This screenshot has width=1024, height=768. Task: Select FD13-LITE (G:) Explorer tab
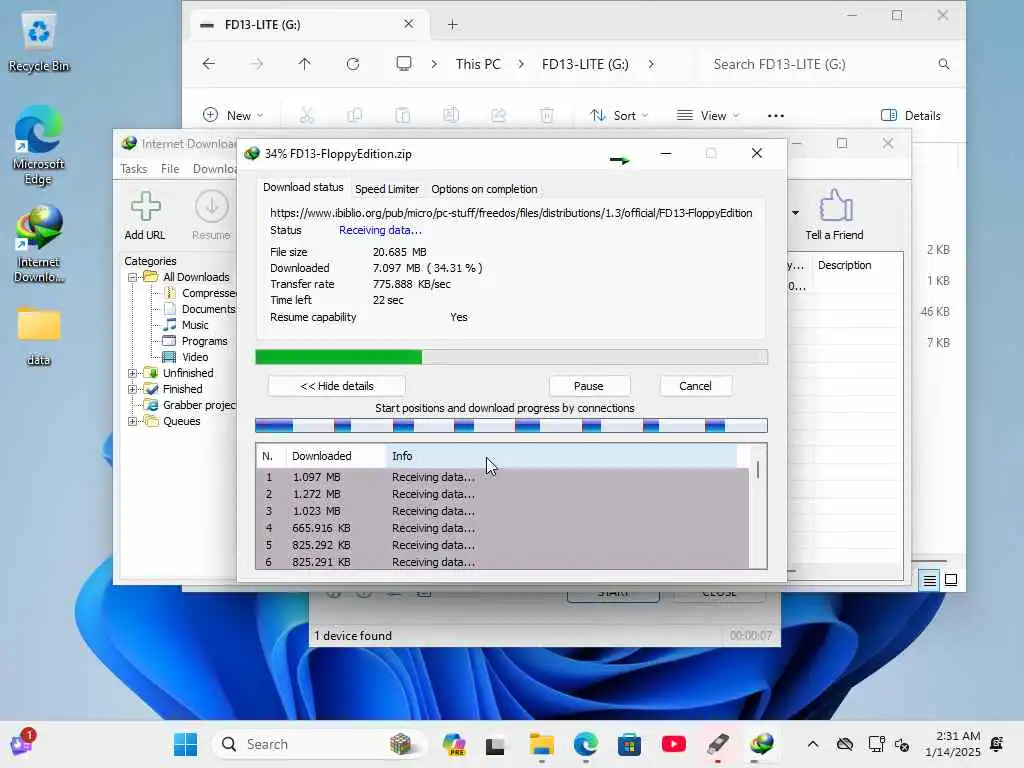coord(310,25)
